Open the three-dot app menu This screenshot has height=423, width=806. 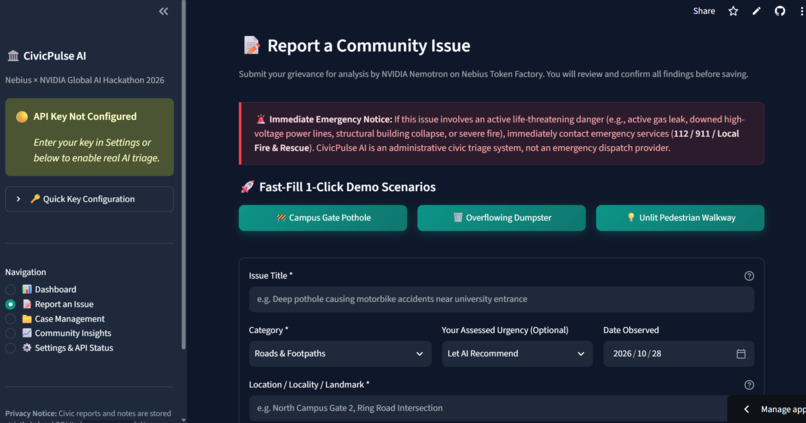click(801, 11)
